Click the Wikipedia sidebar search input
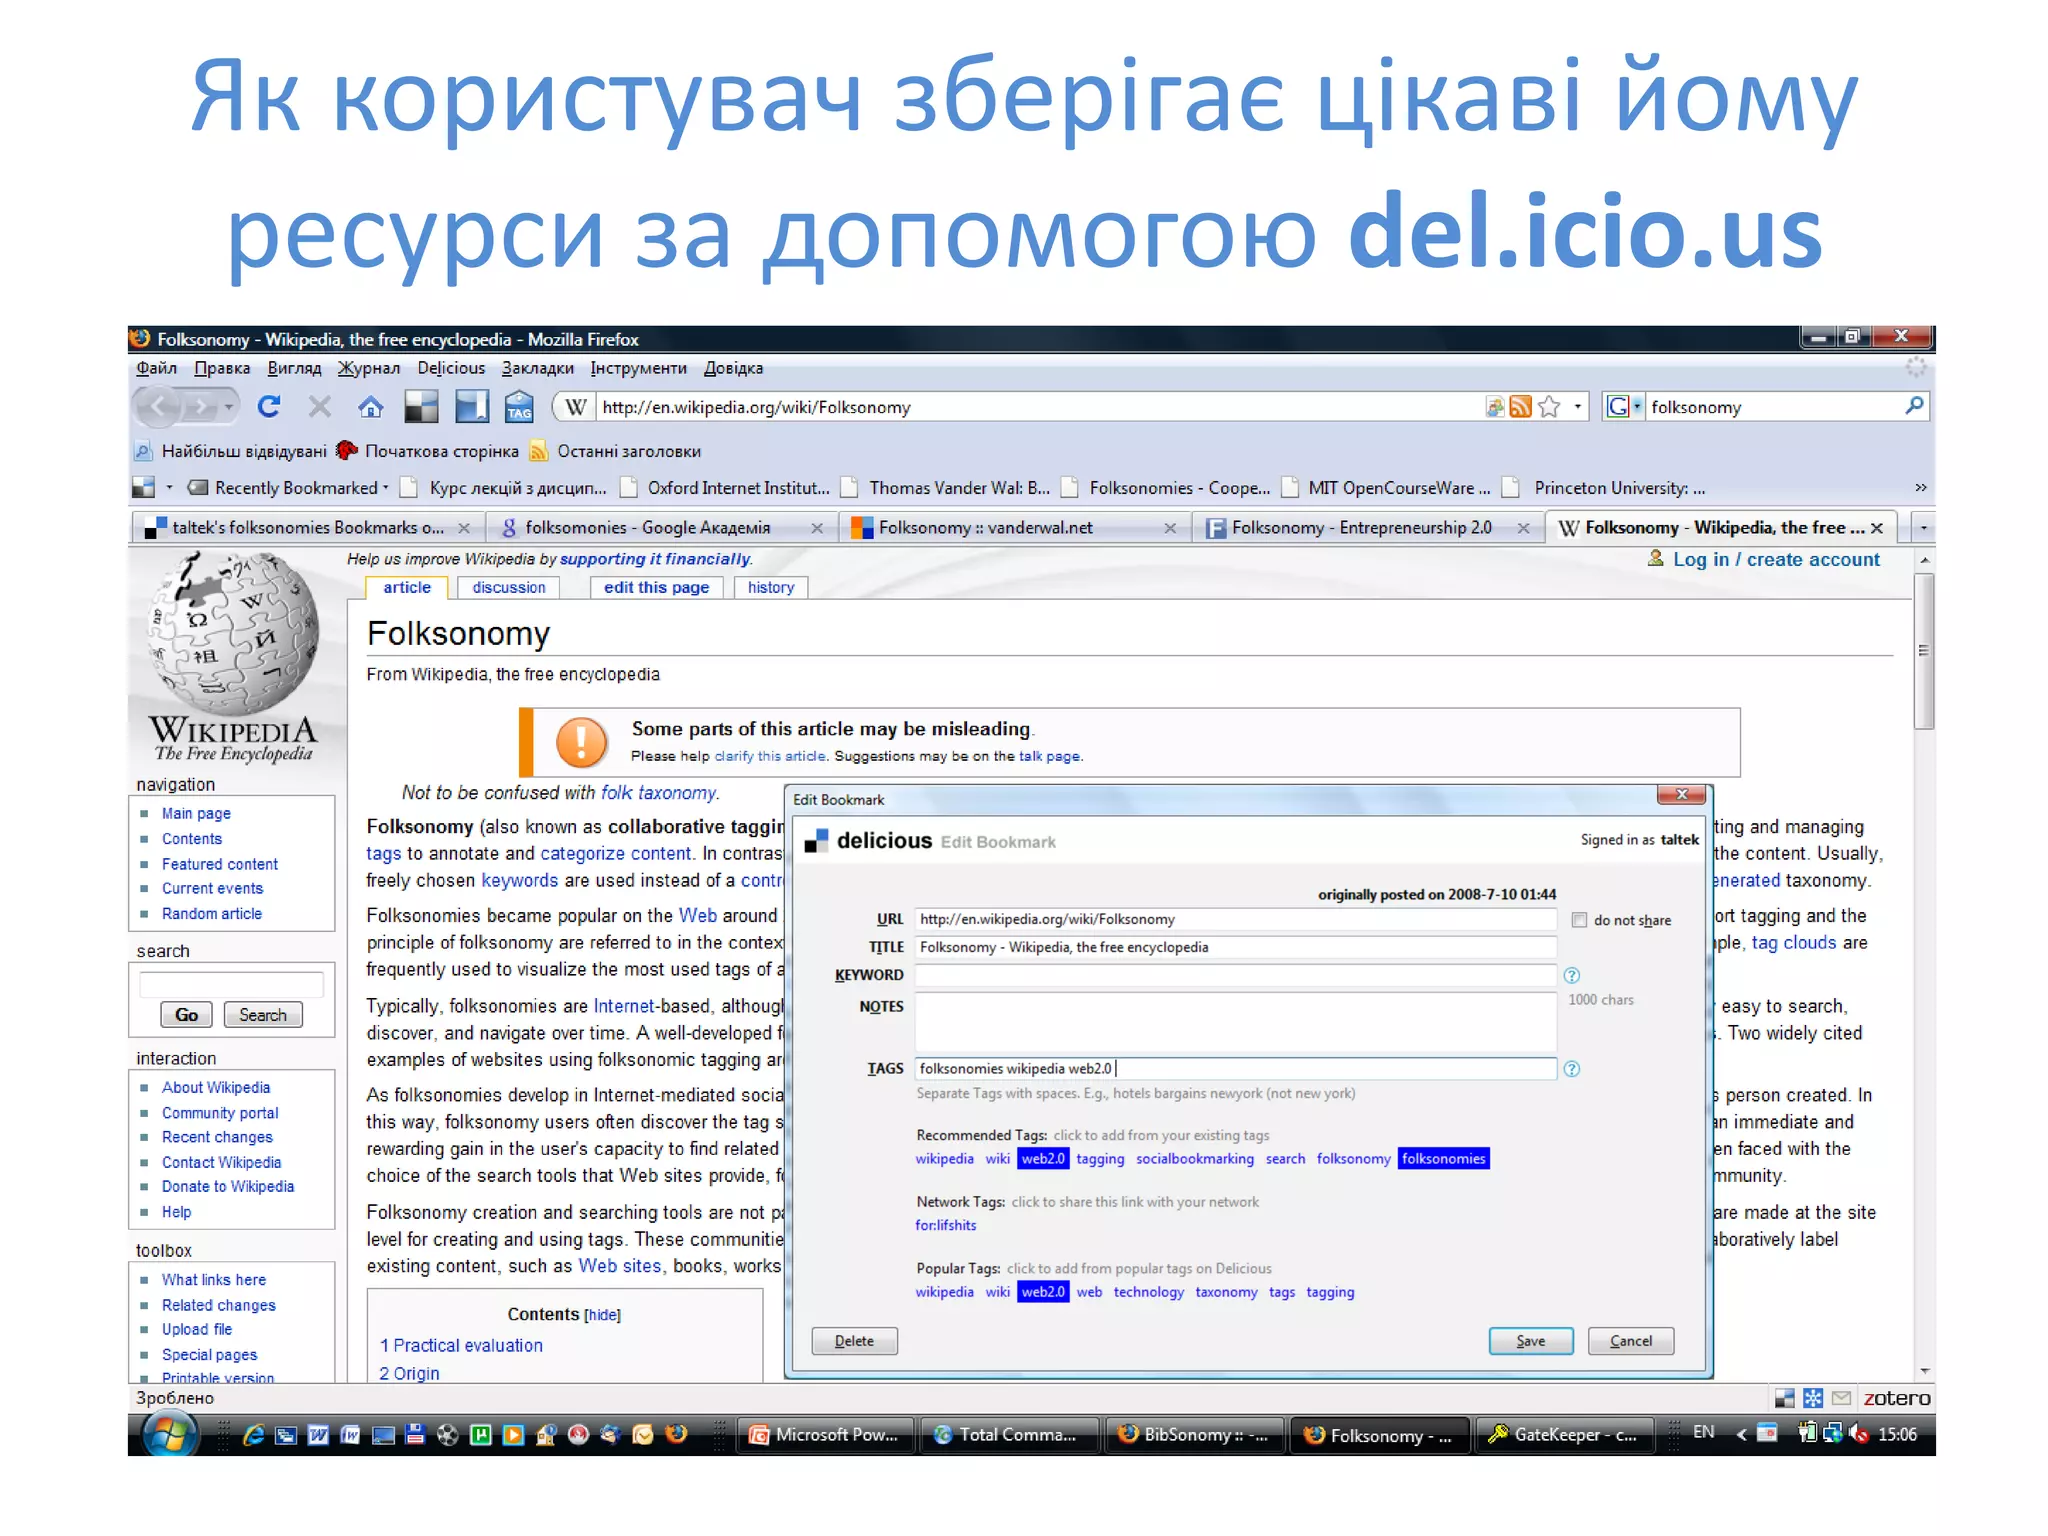This screenshot has width=2048, height=1536. point(231,985)
